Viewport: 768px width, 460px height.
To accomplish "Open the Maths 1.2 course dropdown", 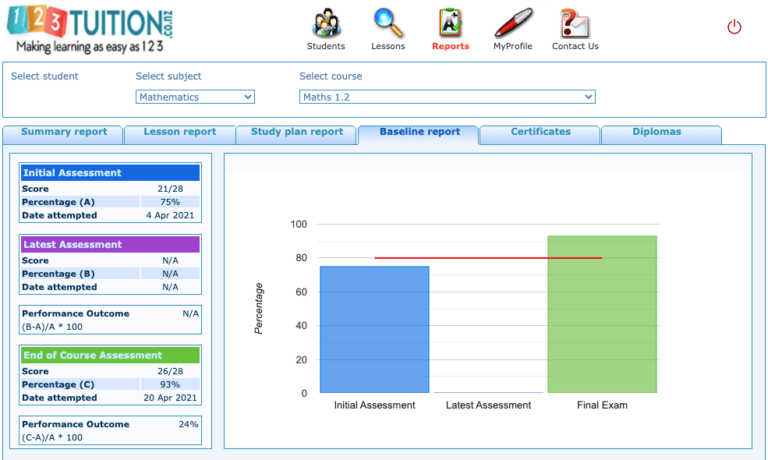I will click(x=447, y=97).
